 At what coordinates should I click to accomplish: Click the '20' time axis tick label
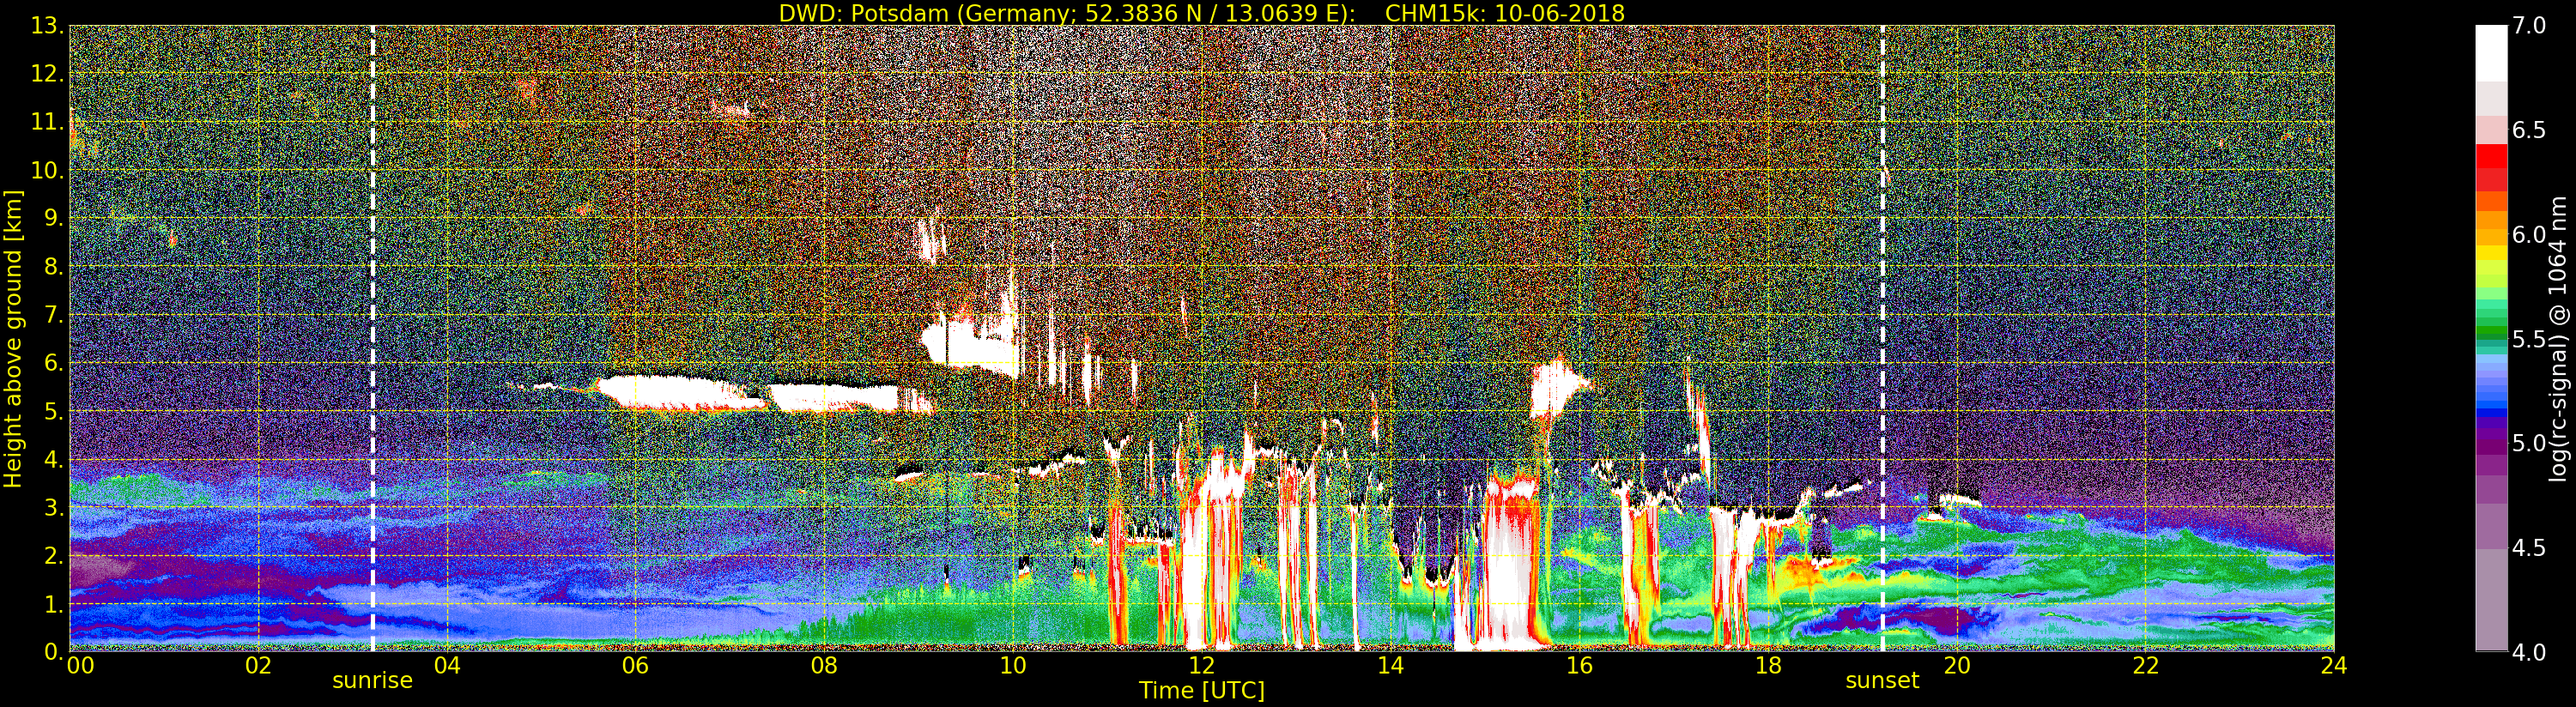1956,666
